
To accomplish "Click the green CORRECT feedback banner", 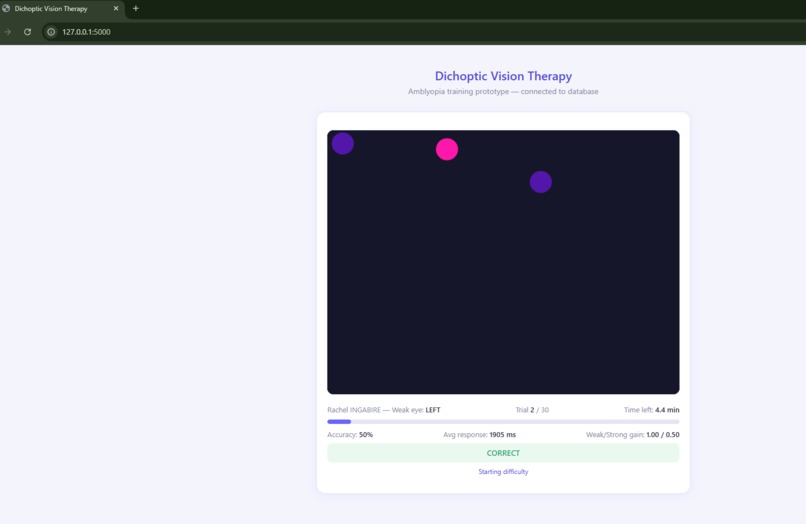I will tap(503, 453).
